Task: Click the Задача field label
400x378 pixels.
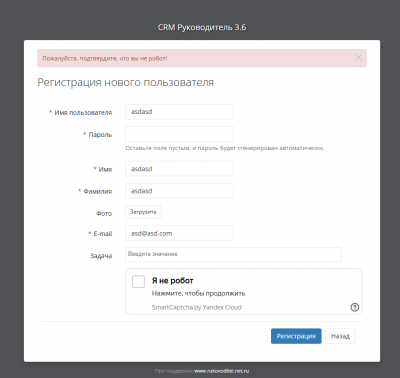Action: tap(101, 256)
